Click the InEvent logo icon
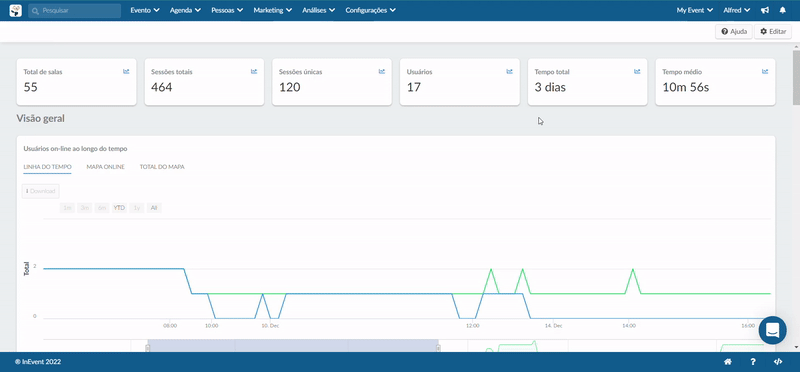The height and width of the screenshot is (372, 800). click(16, 10)
